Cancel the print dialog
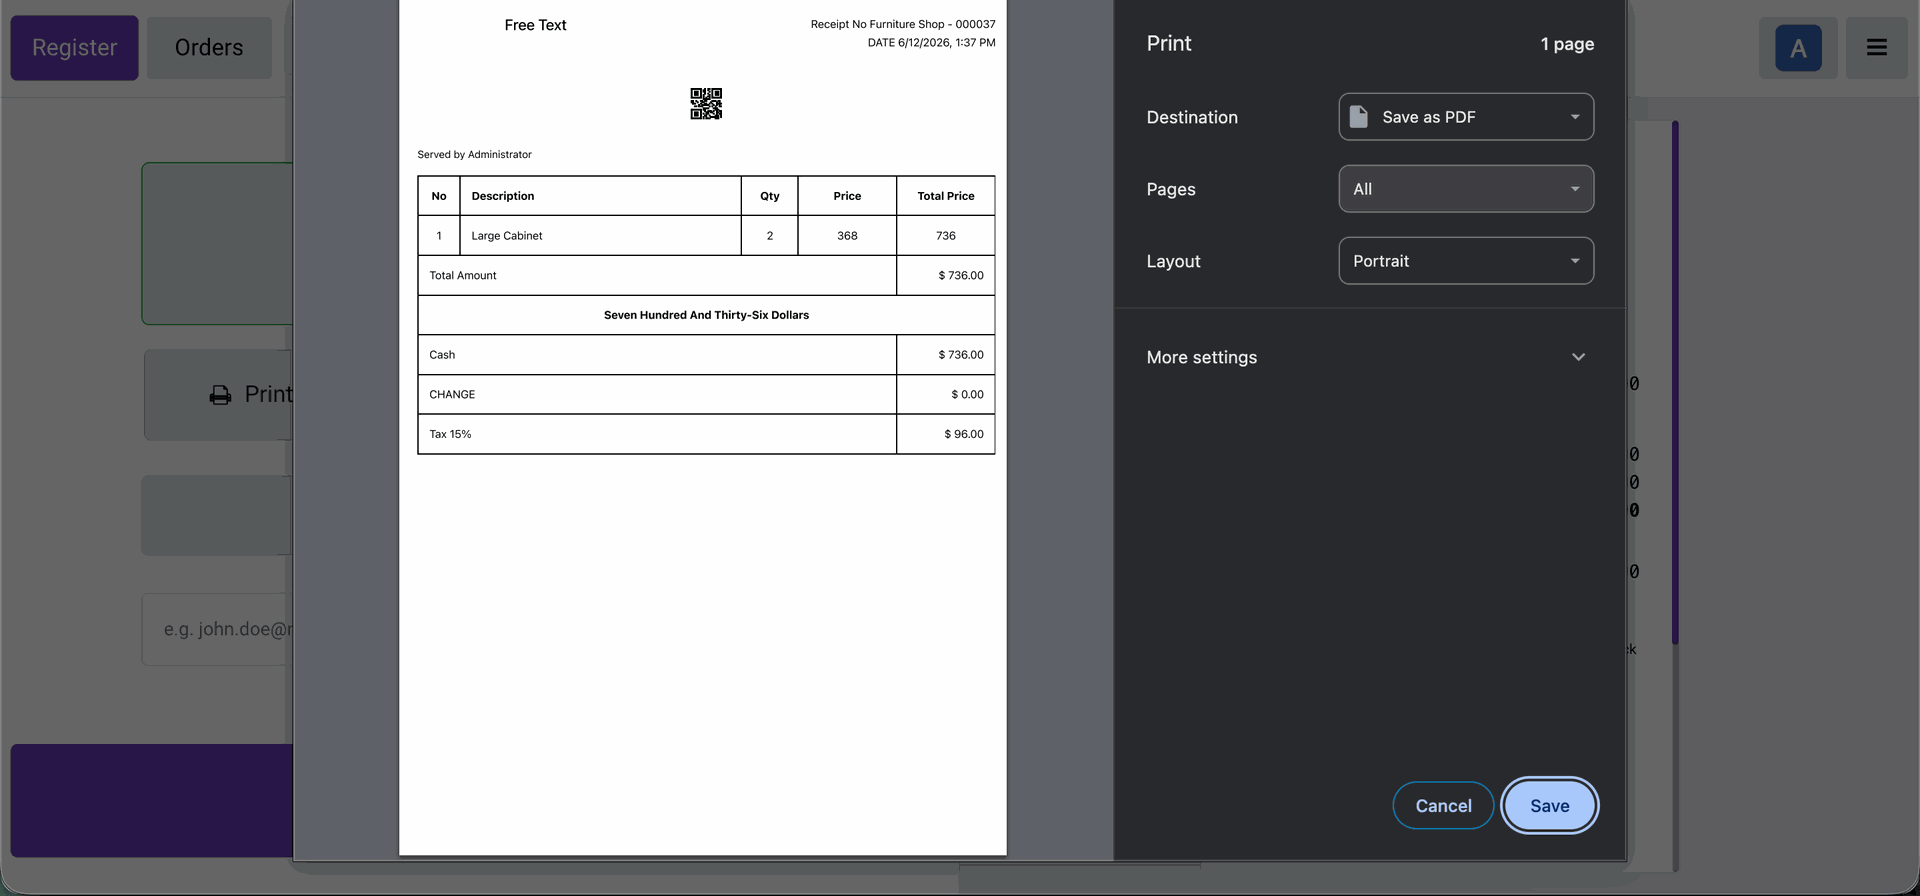Image resolution: width=1920 pixels, height=896 pixels. click(1443, 806)
